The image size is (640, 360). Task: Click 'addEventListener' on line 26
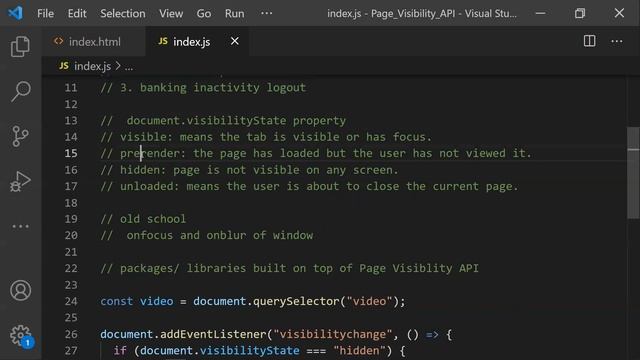coord(213,334)
